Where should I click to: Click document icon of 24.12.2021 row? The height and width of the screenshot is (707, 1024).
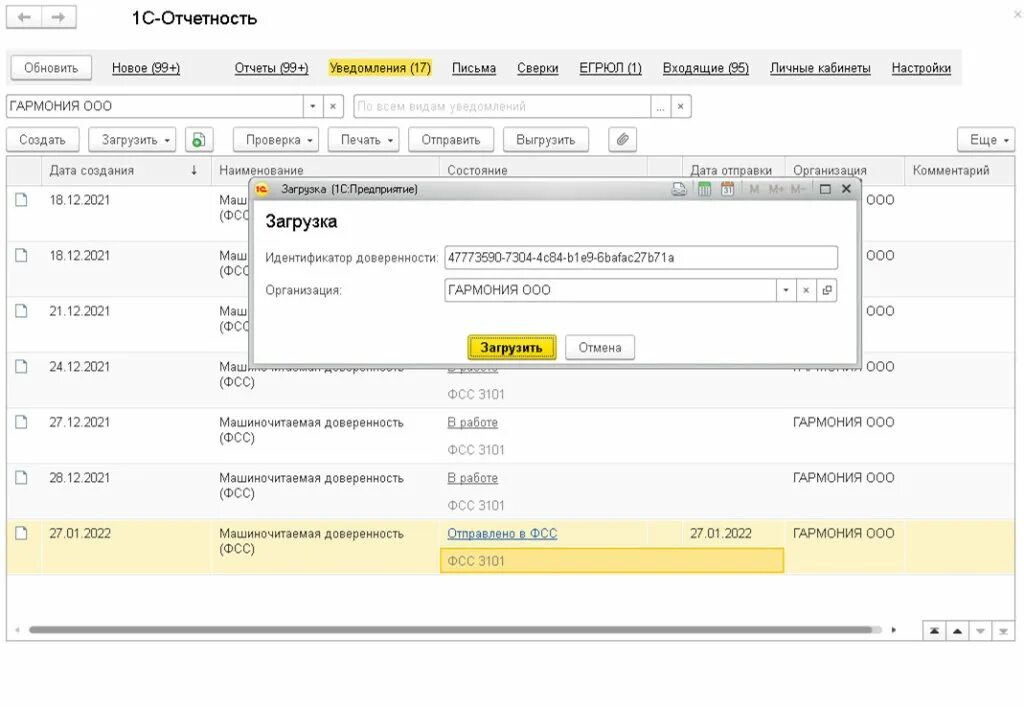(22, 366)
